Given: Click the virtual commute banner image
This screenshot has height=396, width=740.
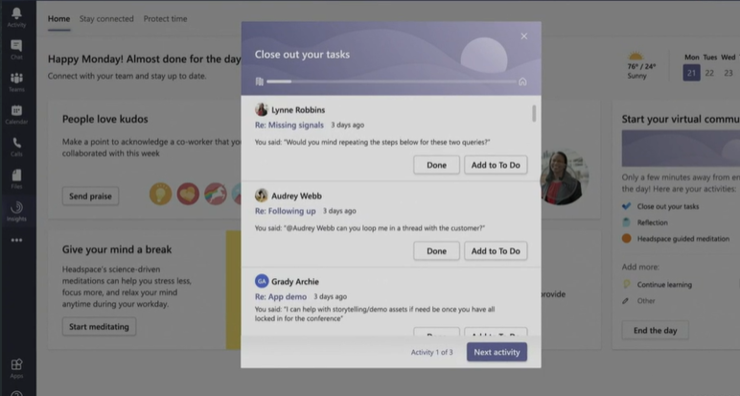Looking at the screenshot, I should [x=681, y=148].
